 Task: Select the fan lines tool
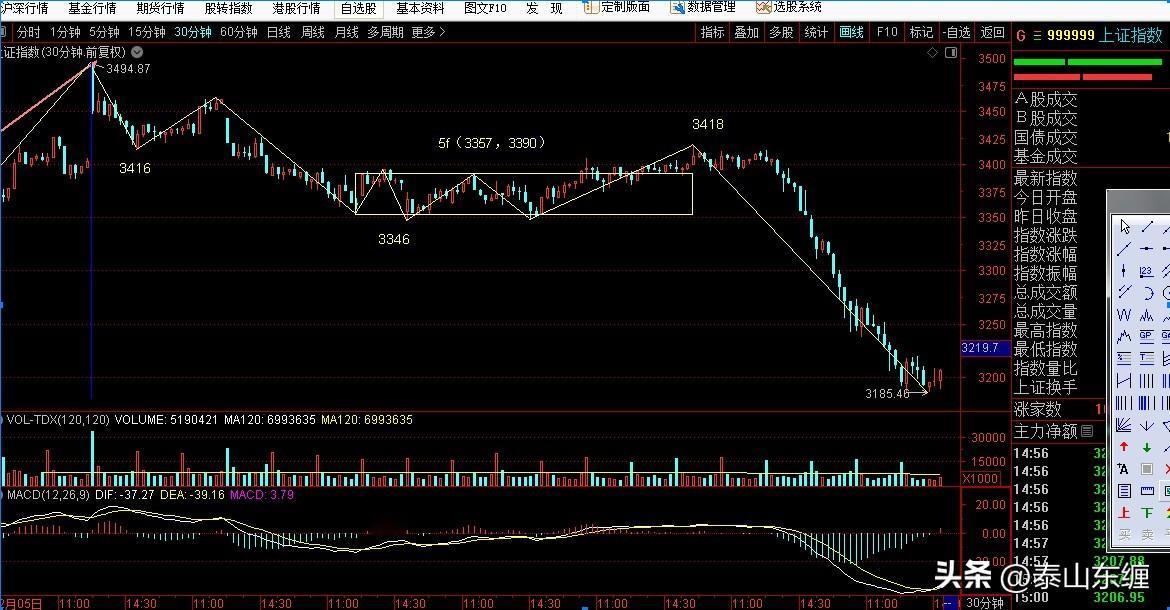point(1124,426)
